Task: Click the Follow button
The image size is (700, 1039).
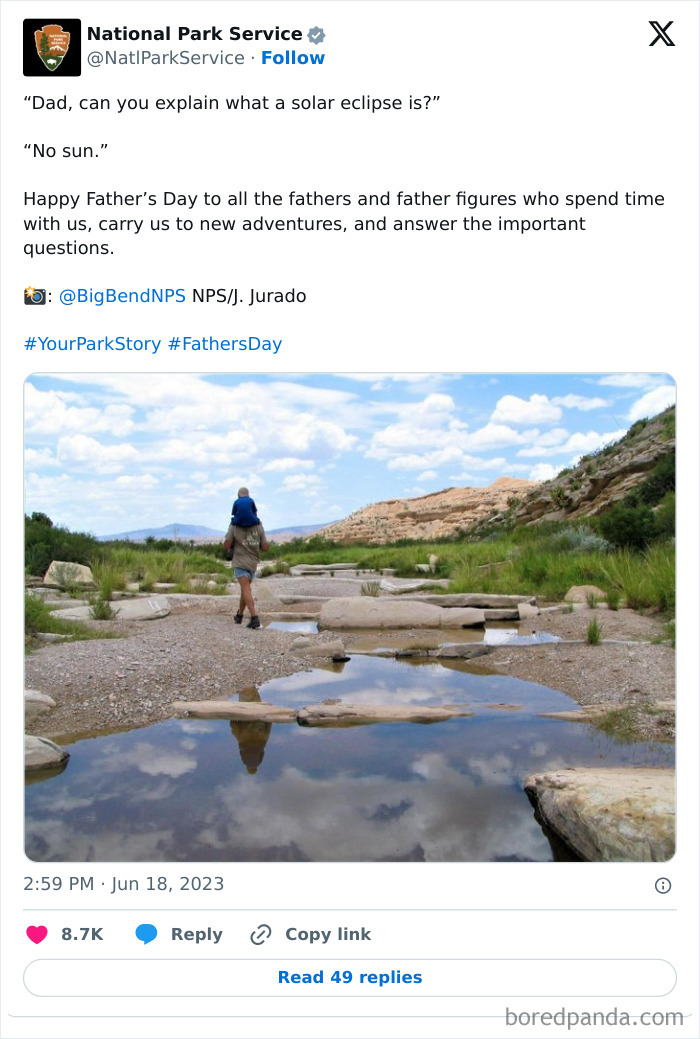Action: [x=293, y=58]
